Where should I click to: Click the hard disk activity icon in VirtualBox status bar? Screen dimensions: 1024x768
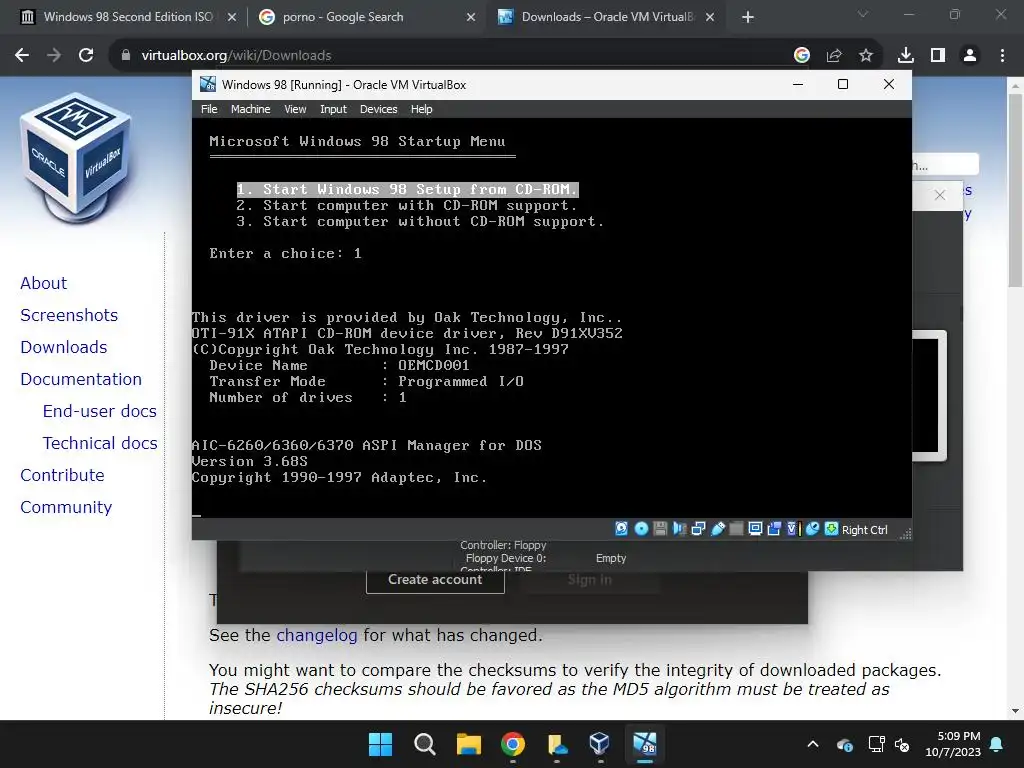pos(621,529)
